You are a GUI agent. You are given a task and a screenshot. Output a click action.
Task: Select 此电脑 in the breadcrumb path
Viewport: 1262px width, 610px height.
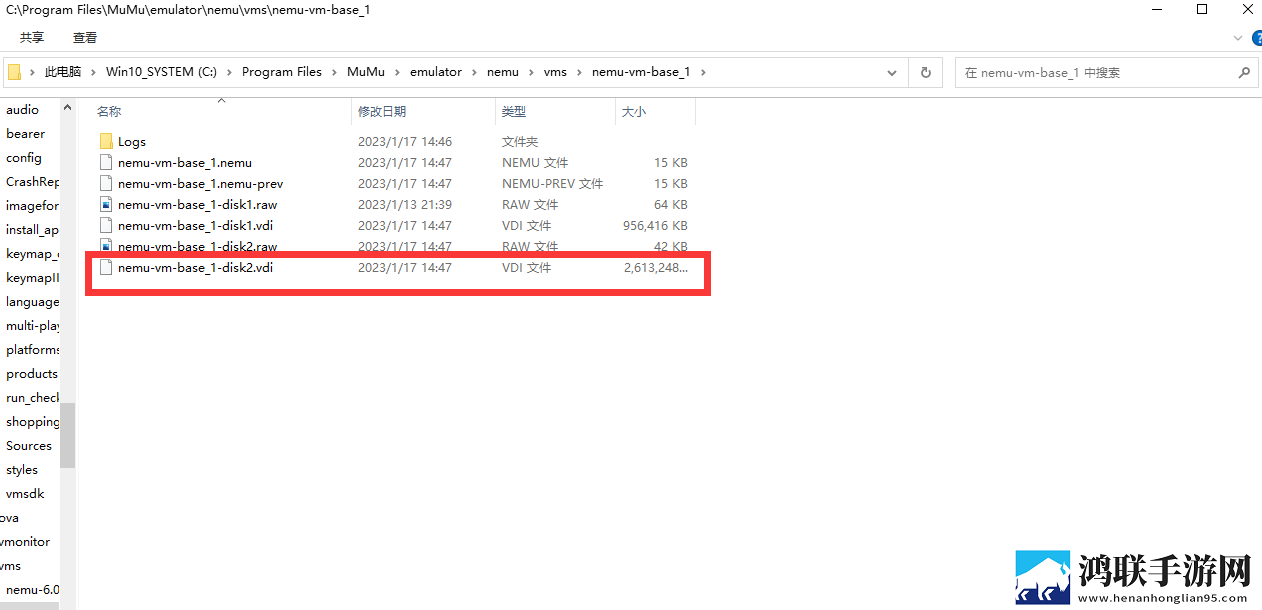tap(63, 72)
